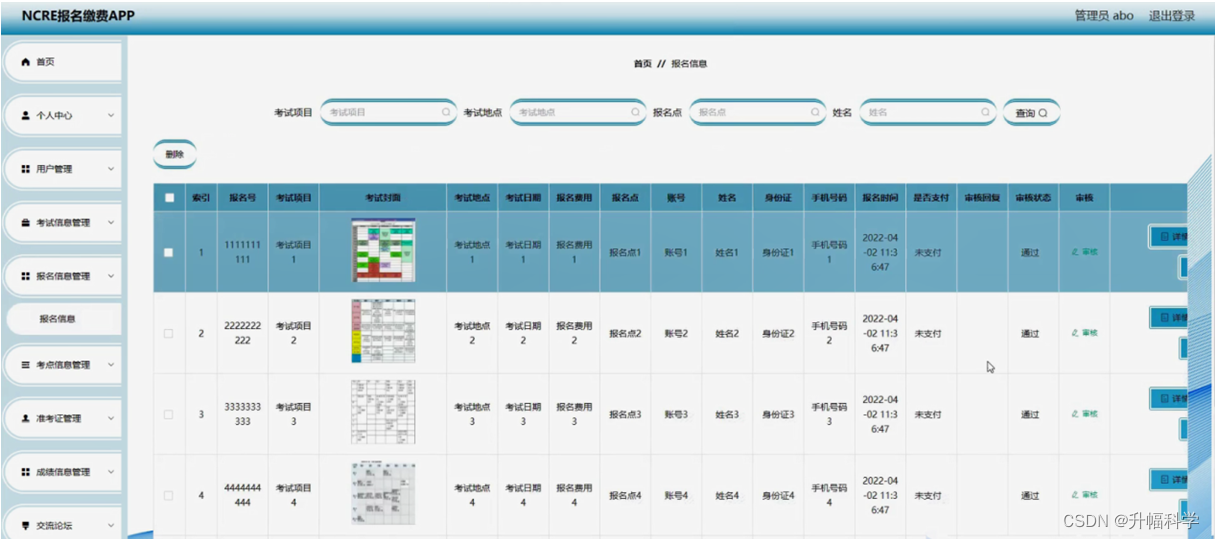Click the cell 身份证3
Viewport: 1215px width, 539px height.
click(x=777, y=414)
